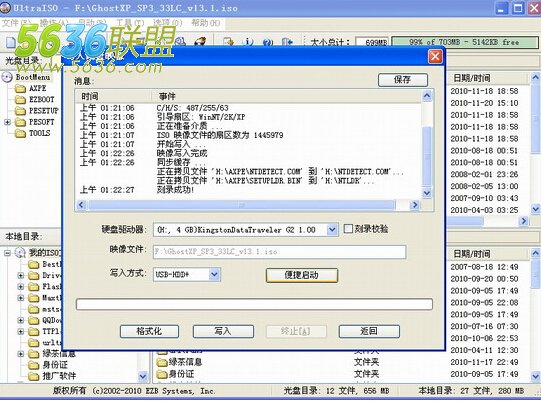
Task: Collapse the 我的ISO tree node
Action: coord(7,253)
